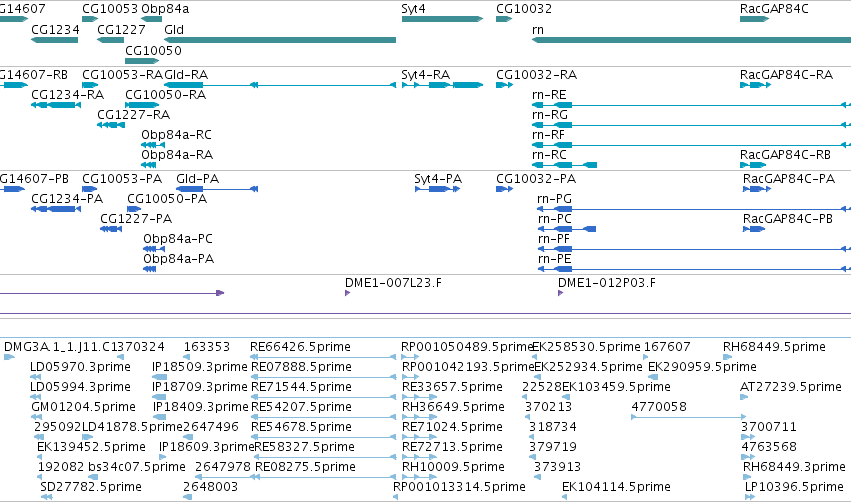The width and height of the screenshot is (851, 502).
Task: Click the rn-RG transcript label
Action: click(550, 115)
